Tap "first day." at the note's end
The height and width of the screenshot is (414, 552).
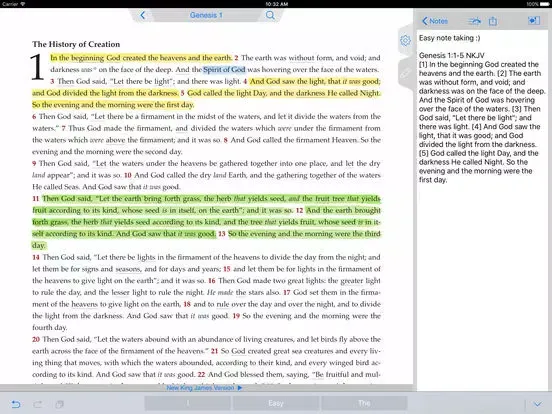coord(433,180)
